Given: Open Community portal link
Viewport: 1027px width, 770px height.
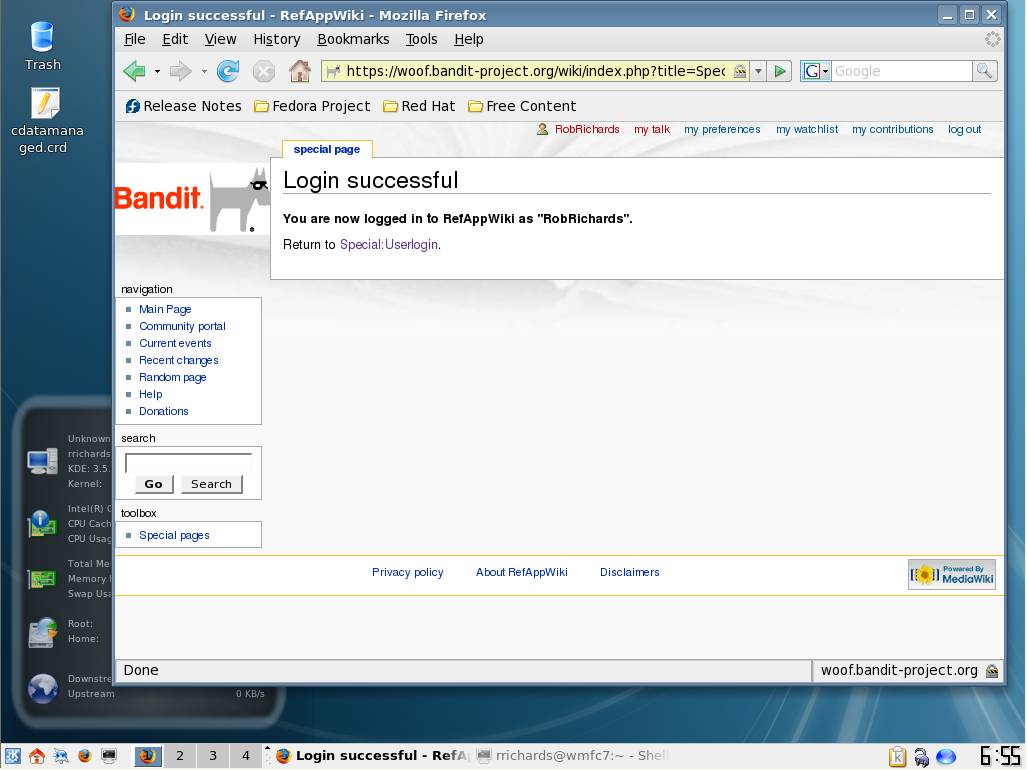Looking at the screenshot, I should 182,326.
